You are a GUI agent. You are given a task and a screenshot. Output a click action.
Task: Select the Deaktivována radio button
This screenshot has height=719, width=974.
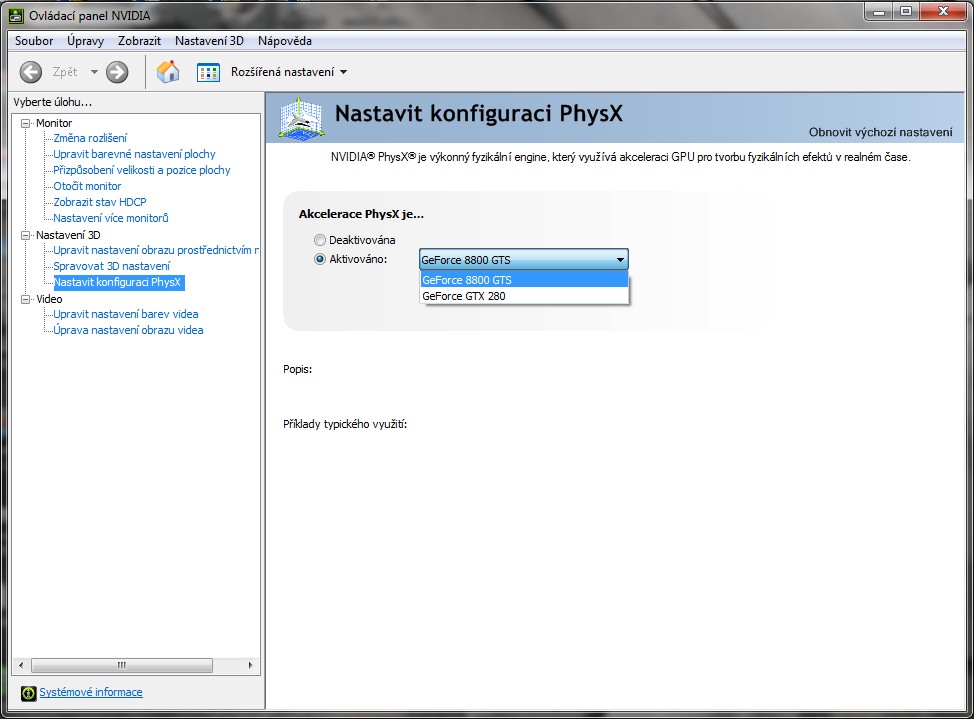320,240
